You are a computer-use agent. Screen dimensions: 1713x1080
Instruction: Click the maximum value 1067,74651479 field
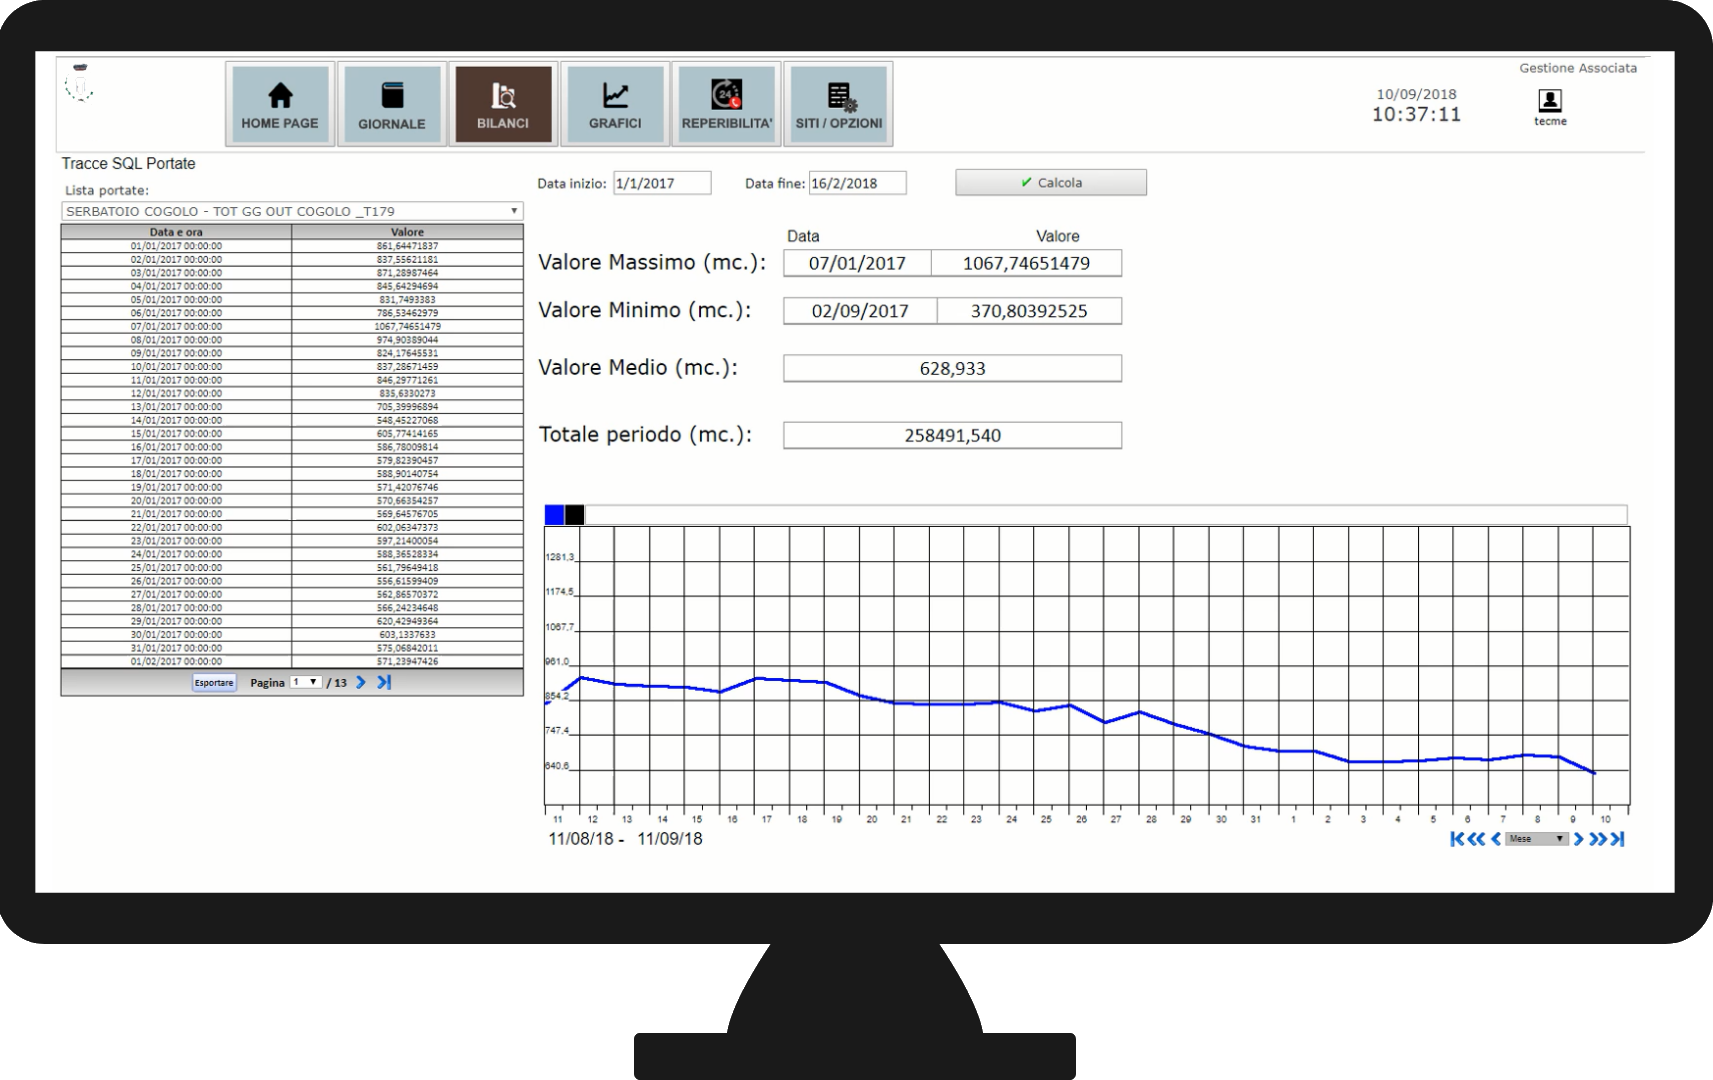click(x=1026, y=263)
